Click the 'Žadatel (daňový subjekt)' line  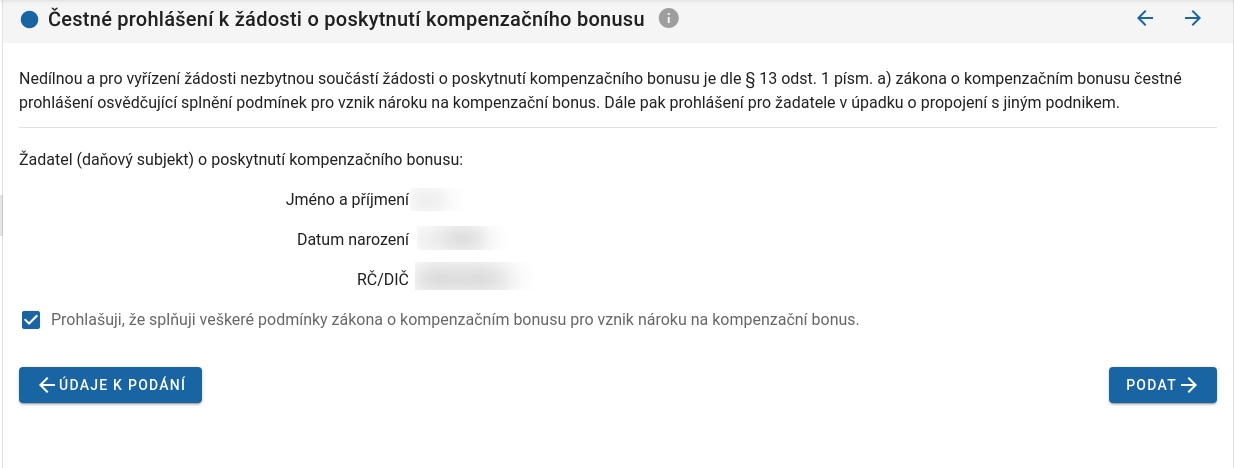pos(240,158)
